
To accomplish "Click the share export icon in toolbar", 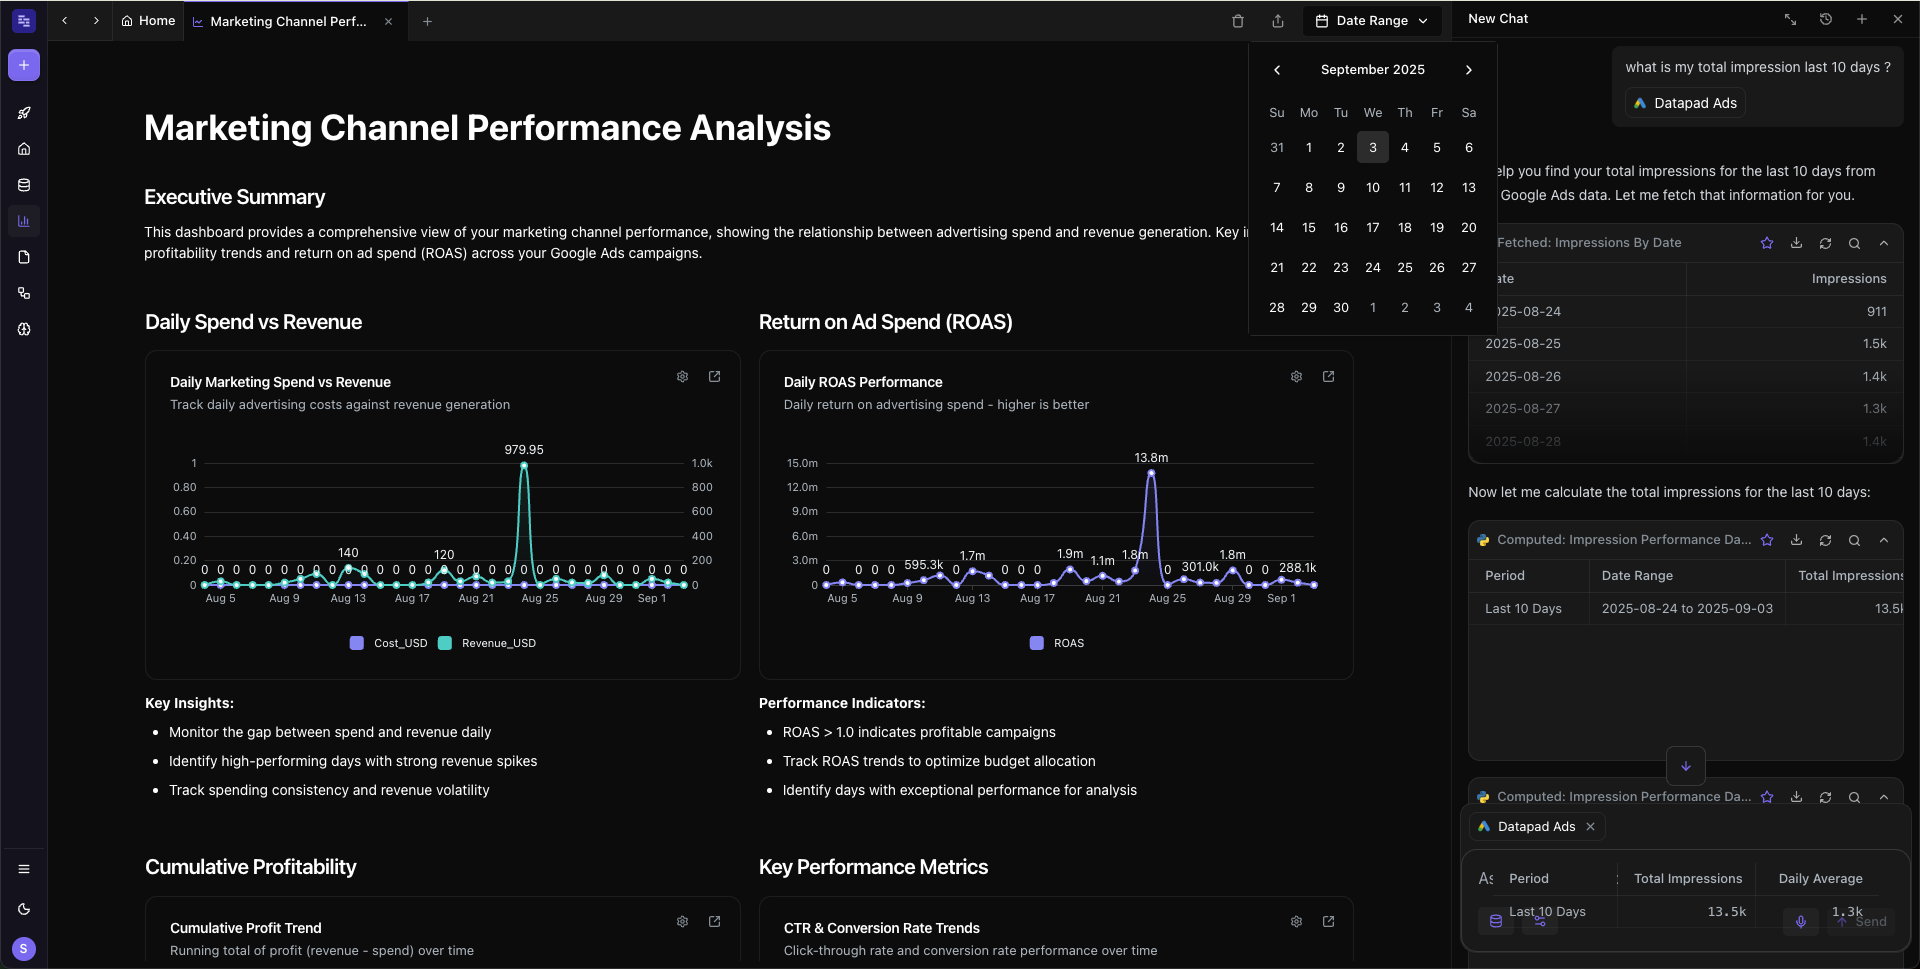I will click(1278, 21).
